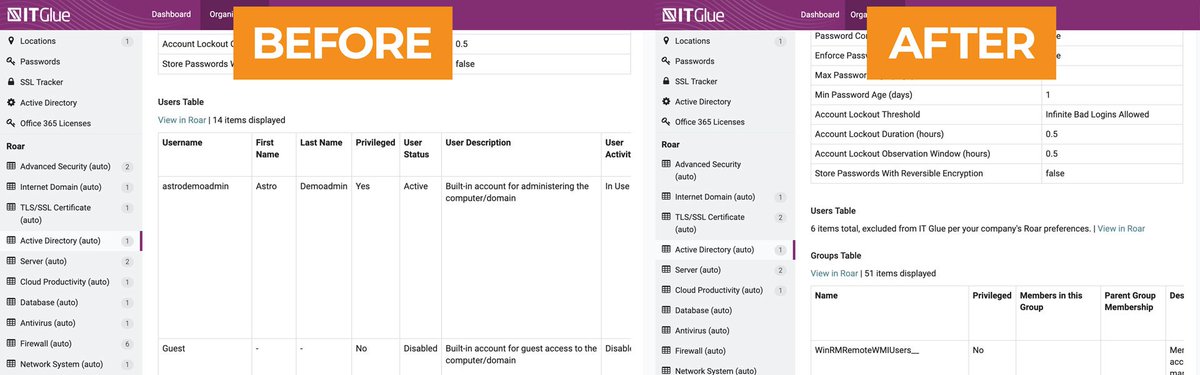The image size is (1200, 375).
Task: Select the Infinite Bad Logins Allowed value
Action: point(1097,114)
